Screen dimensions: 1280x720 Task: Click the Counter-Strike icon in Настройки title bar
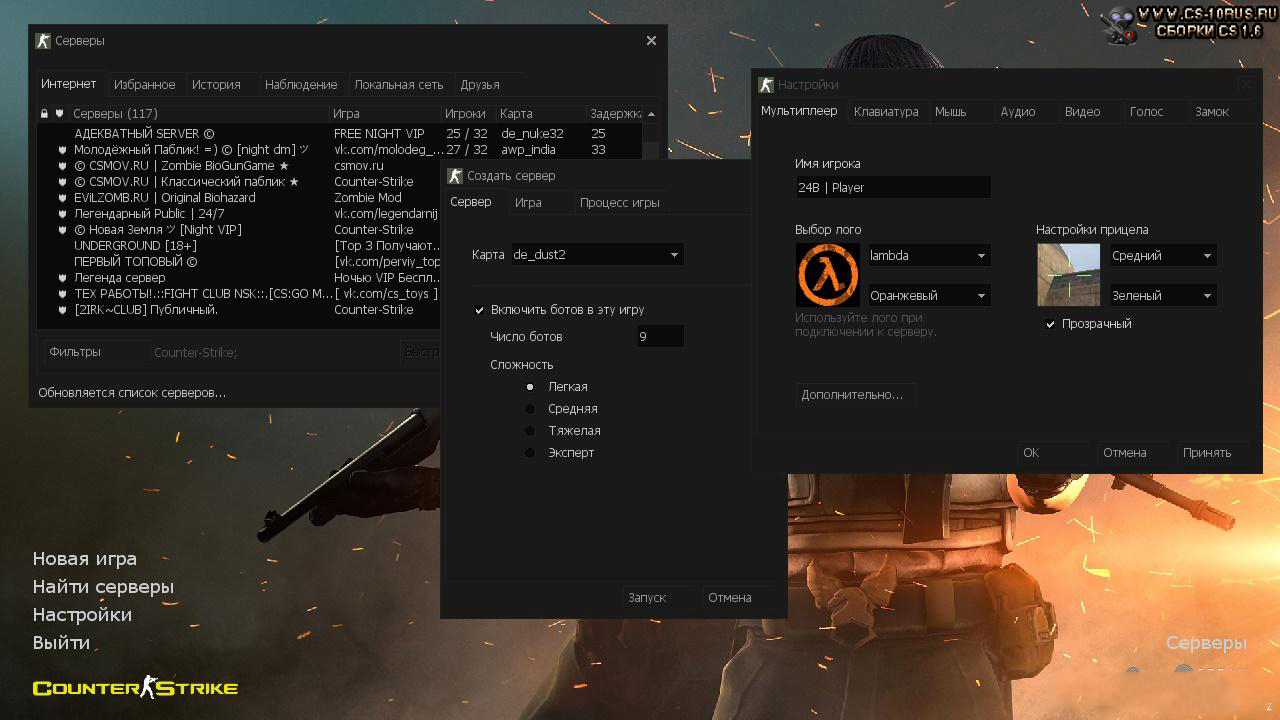coord(766,85)
